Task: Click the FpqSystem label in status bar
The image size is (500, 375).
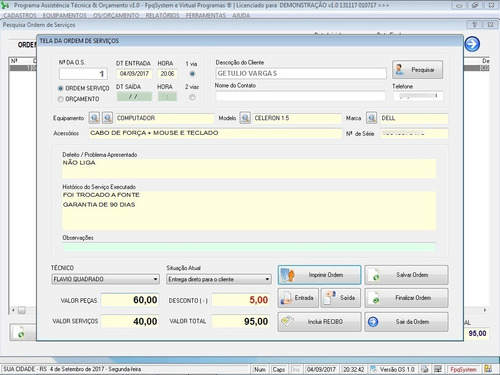Action: [463, 369]
